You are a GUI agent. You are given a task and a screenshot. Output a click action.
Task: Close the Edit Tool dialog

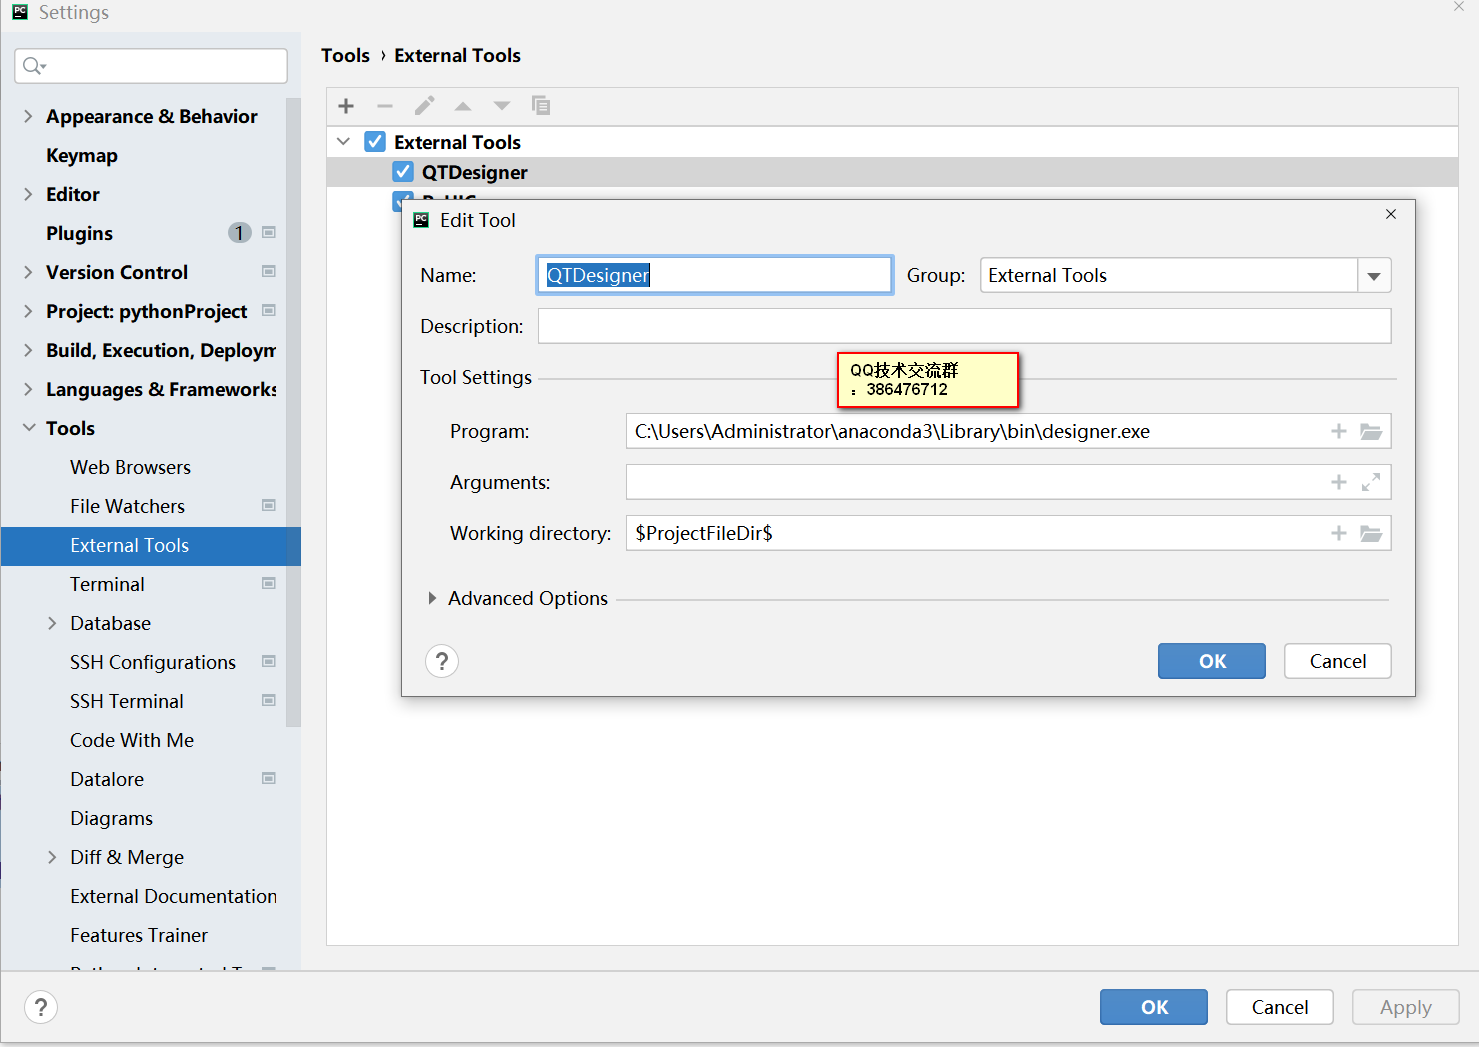click(x=1391, y=214)
